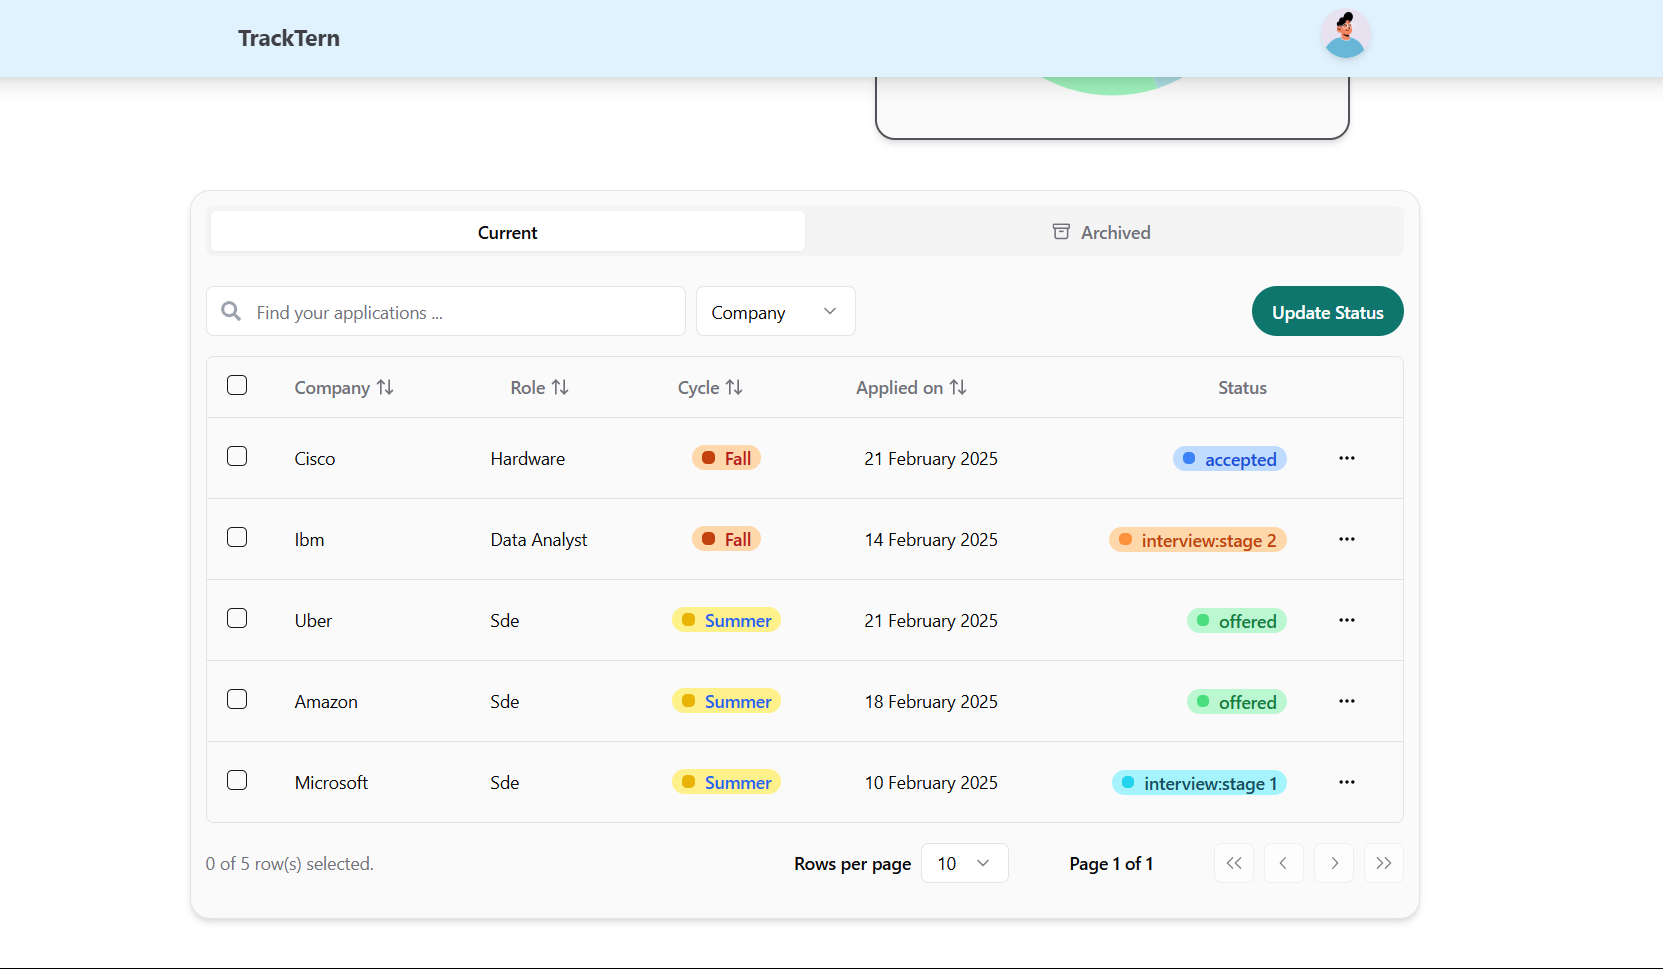Click the search magnifier icon
This screenshot has width=1663, height=969.
pyautogui.click(x=231, y=312)
